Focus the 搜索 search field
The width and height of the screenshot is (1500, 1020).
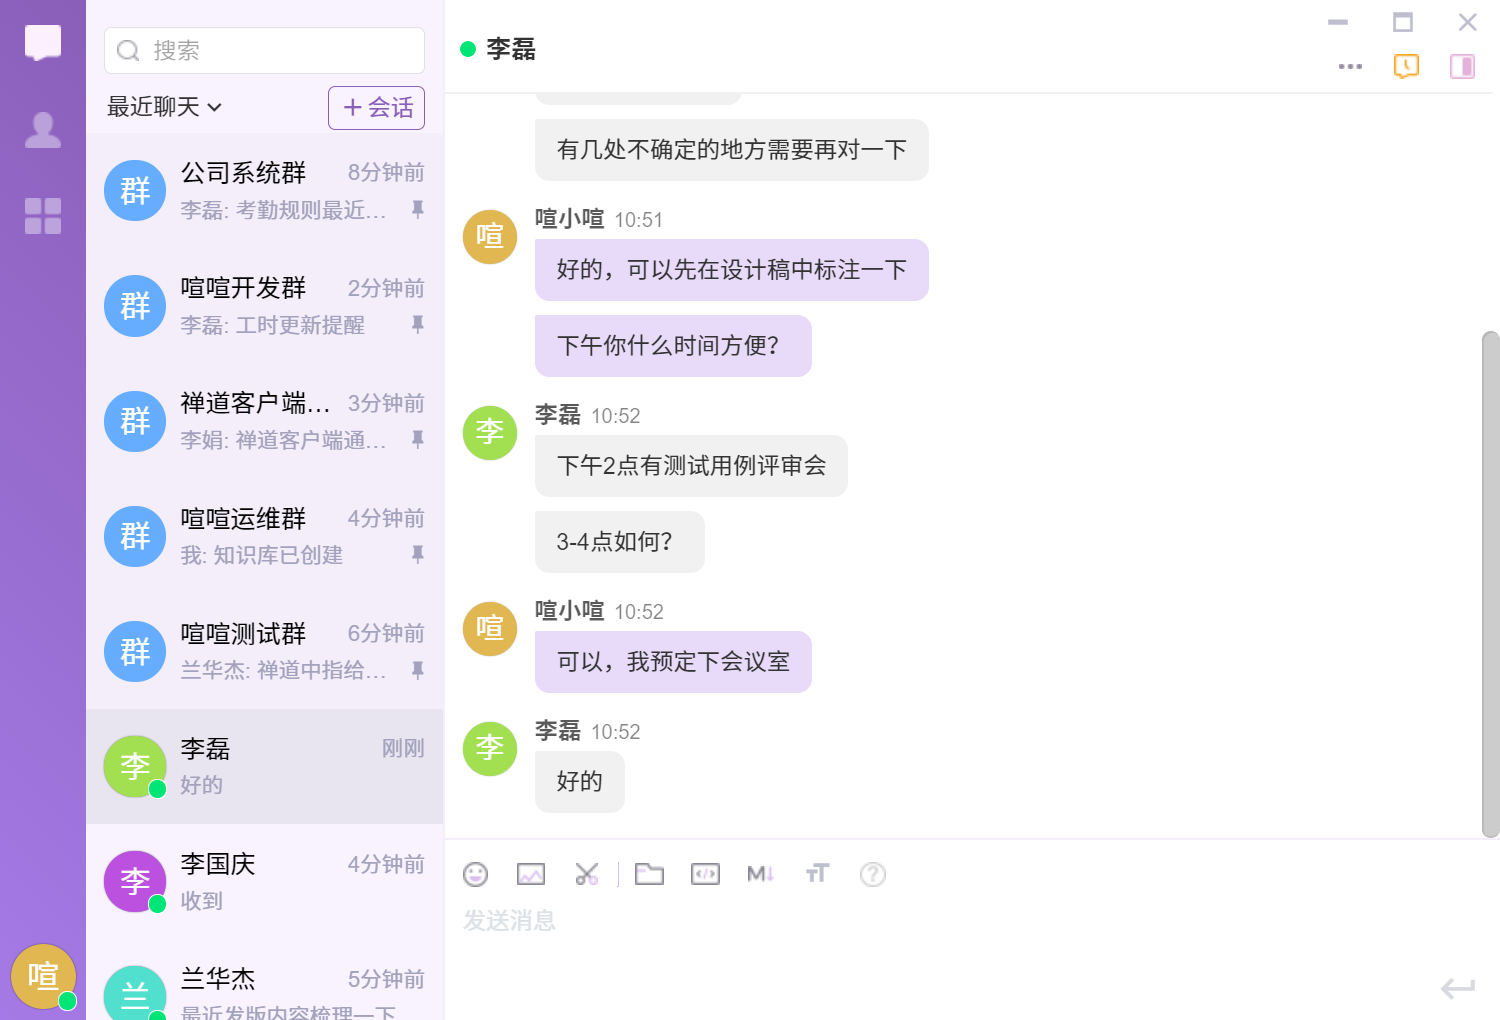[265, 51]
